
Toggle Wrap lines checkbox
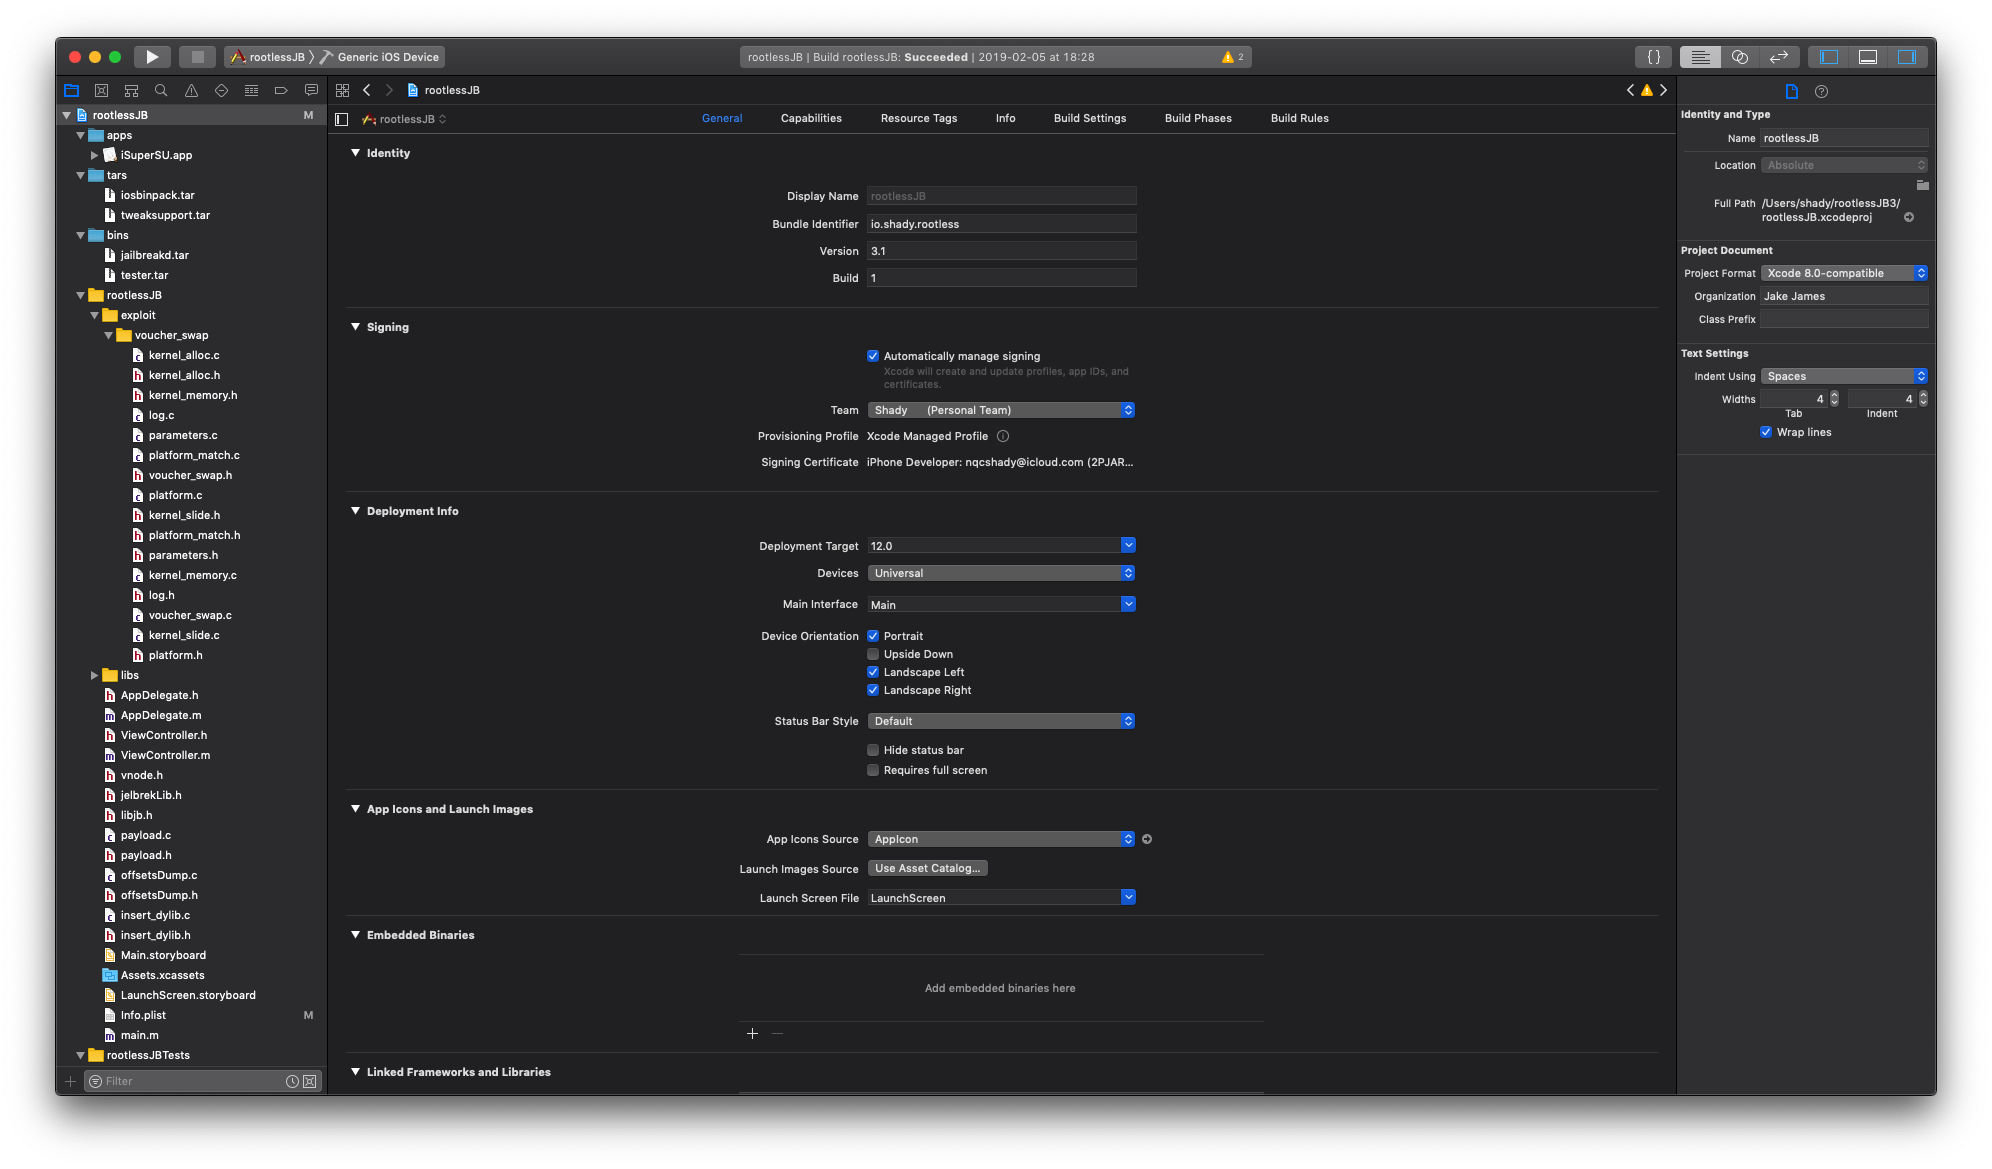[1766, 432]
